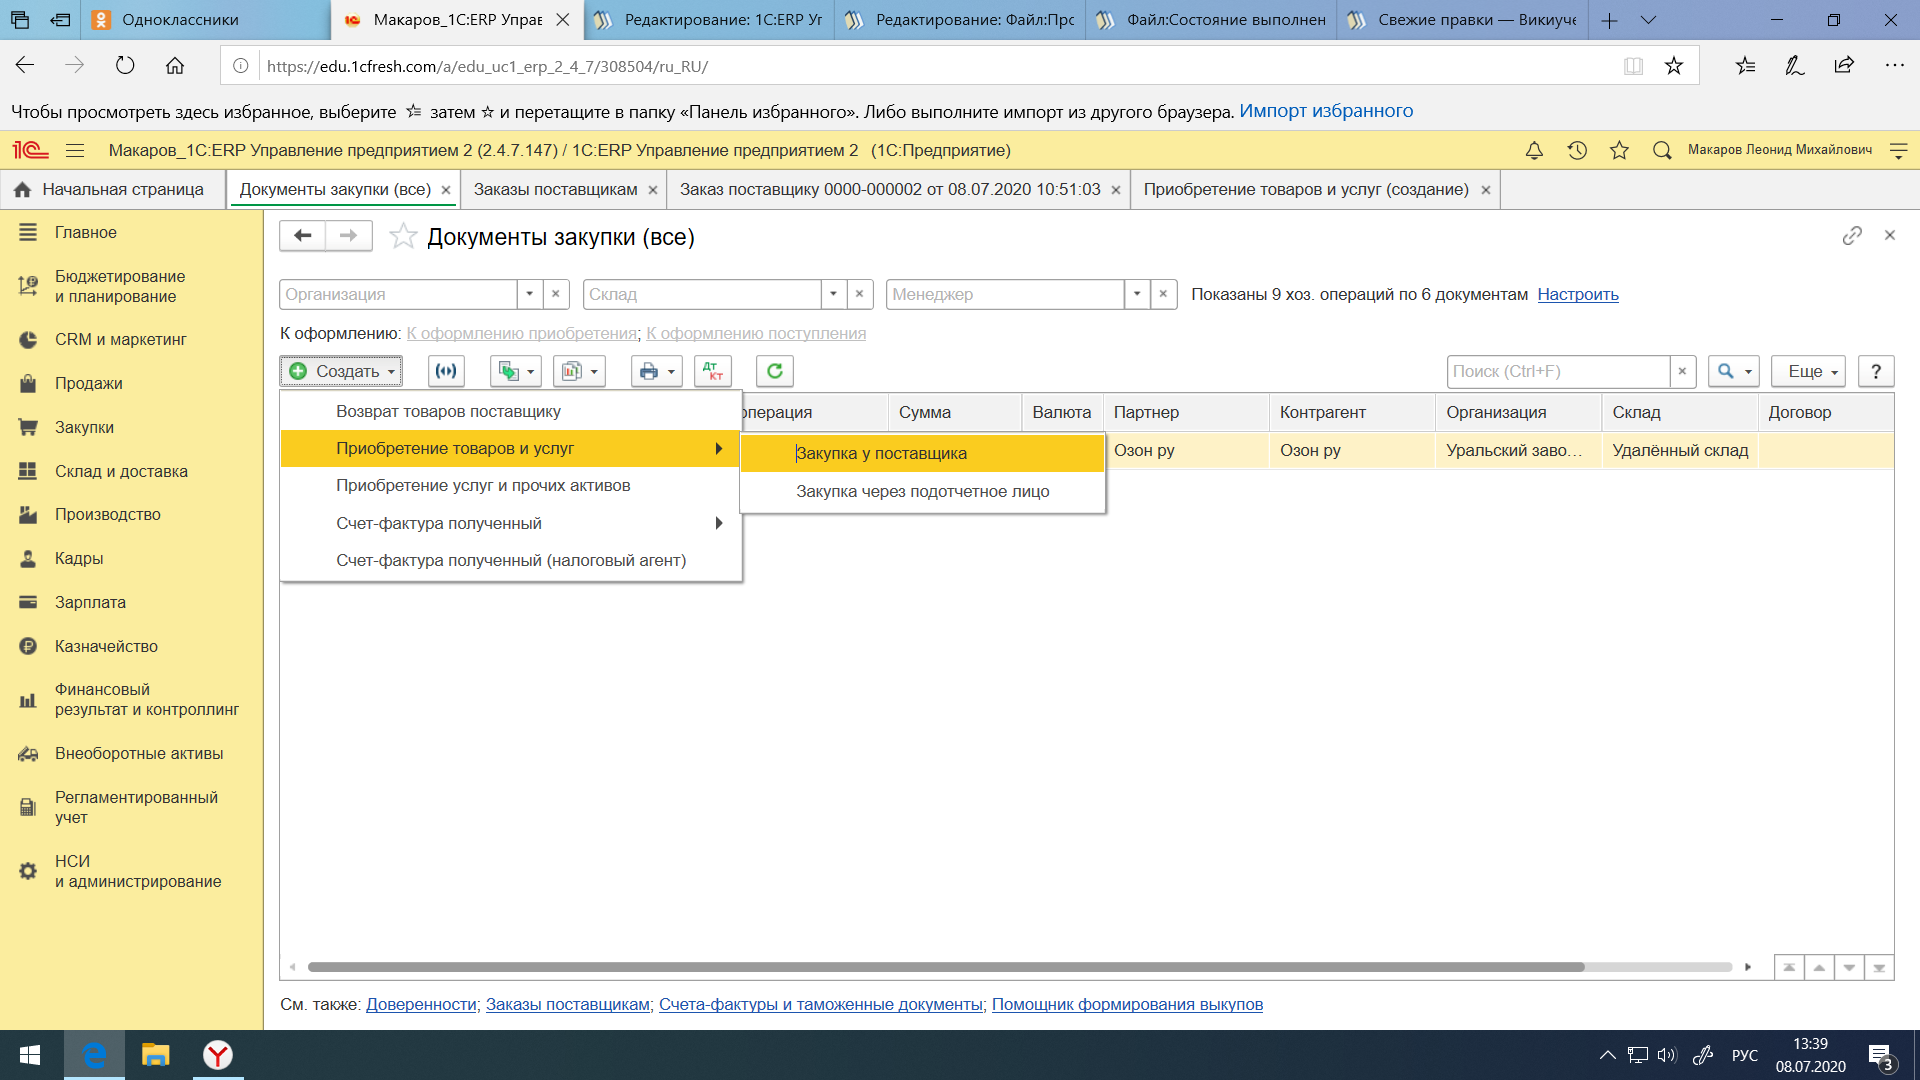Open Windows Start menu

(30, 1055)
